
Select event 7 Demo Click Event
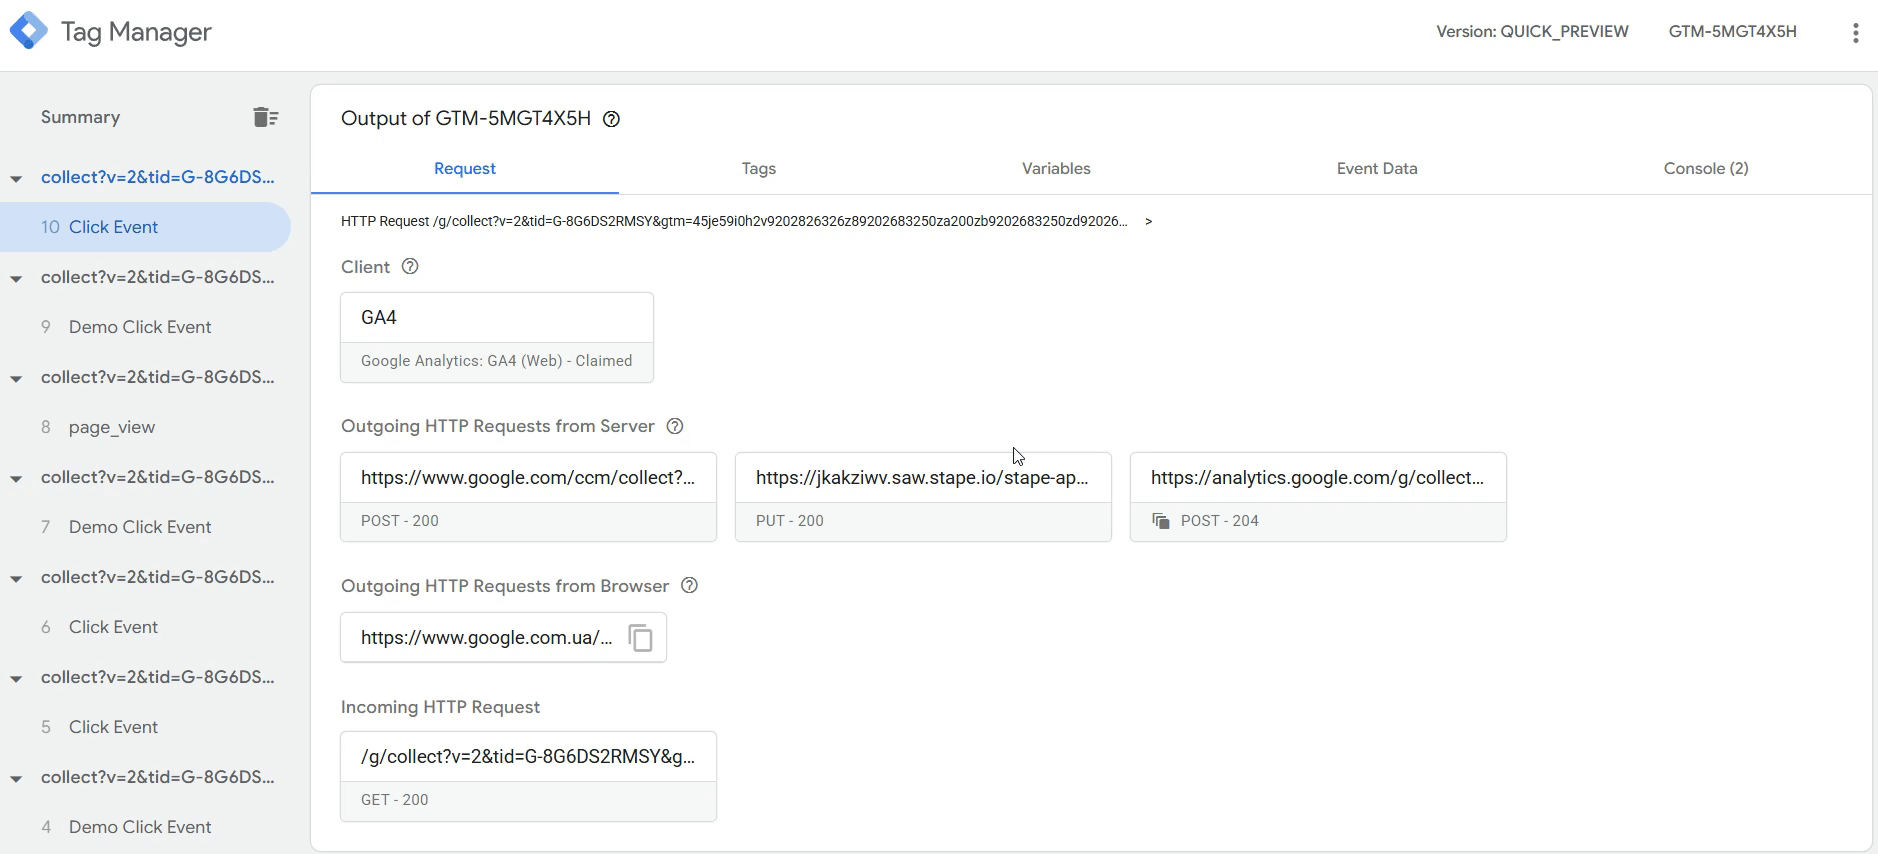(145, 527)
